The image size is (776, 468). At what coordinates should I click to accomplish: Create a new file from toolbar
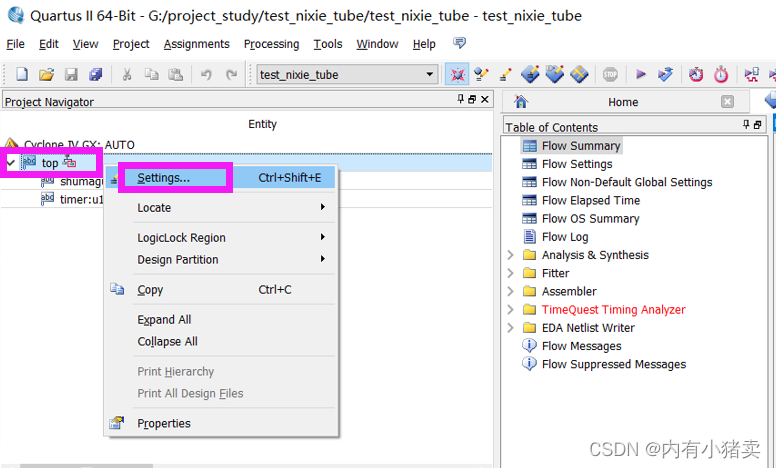pyautogui.click(x=22, y=74)
